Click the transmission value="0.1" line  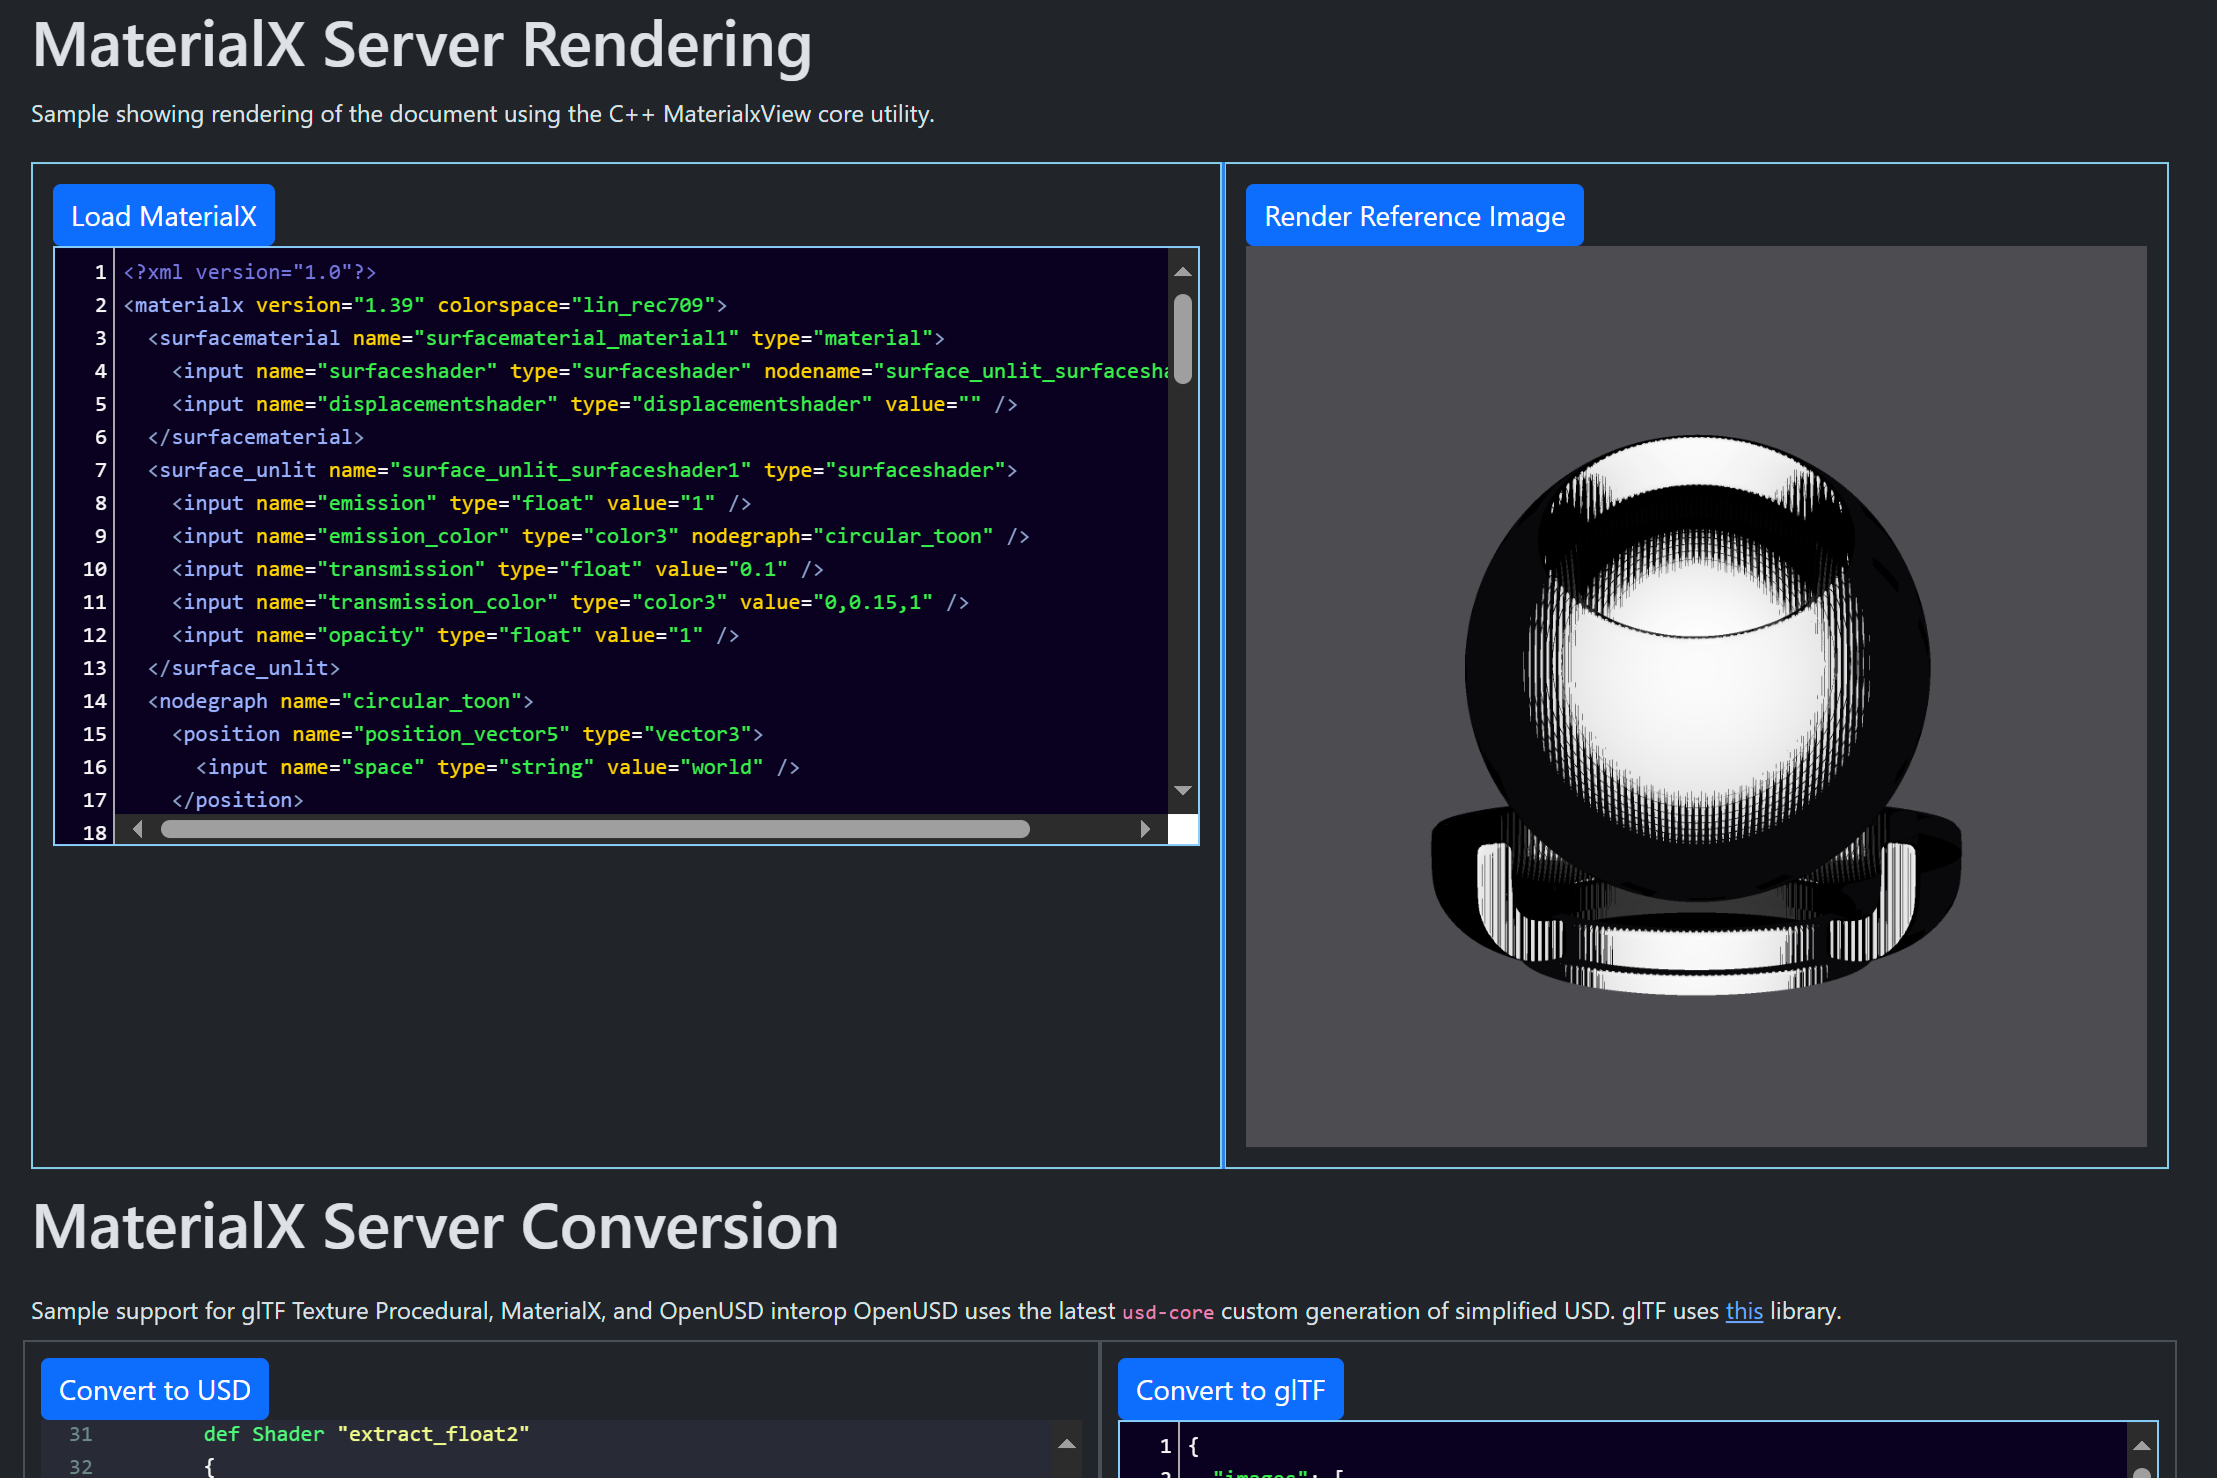498,569
